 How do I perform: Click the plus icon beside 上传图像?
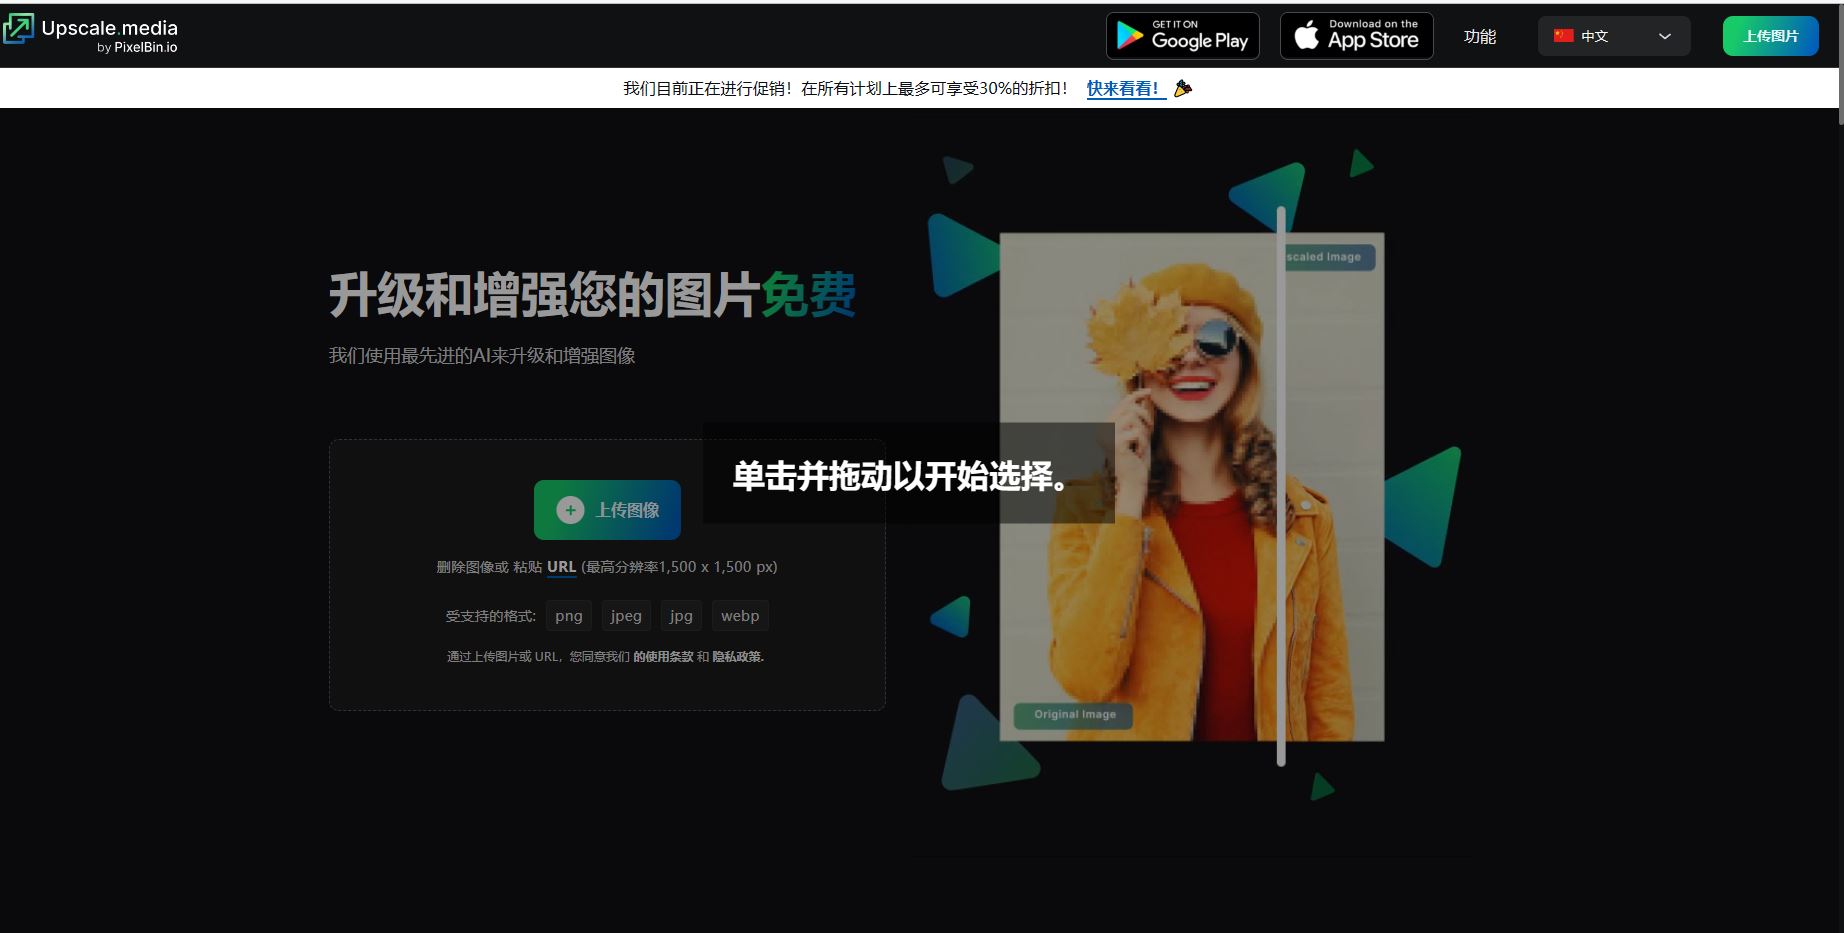pos(570,510)
